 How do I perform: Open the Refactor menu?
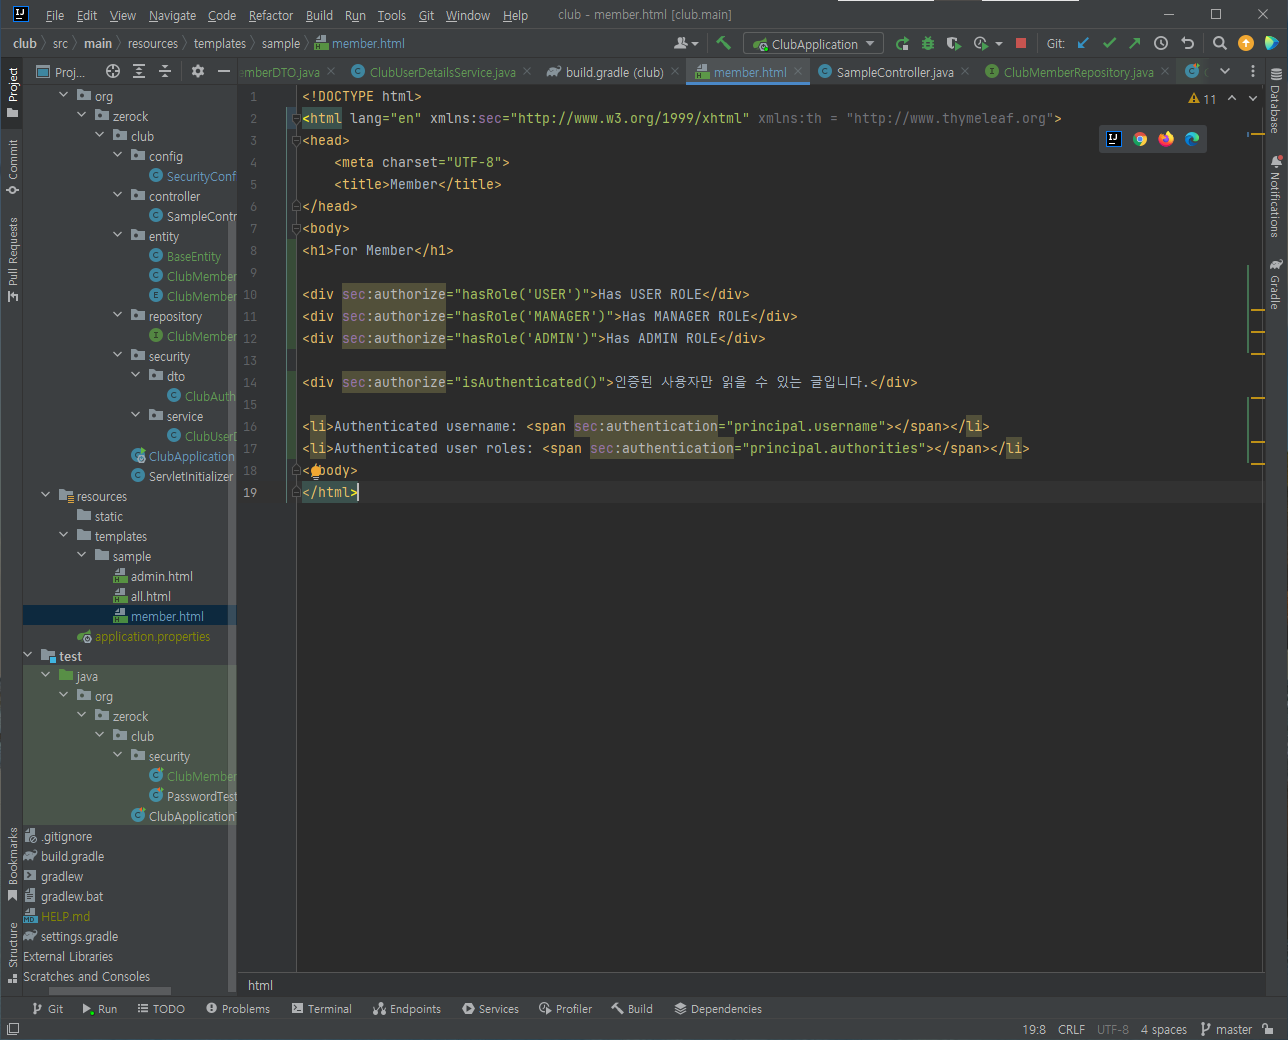click(x=271, y=15)
